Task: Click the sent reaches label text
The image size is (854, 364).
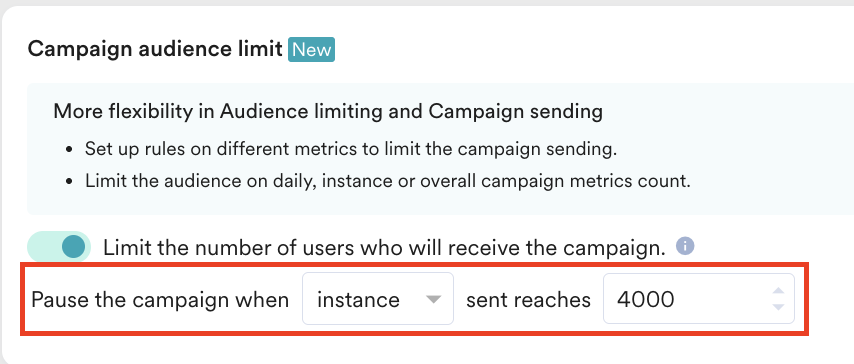Action: pyautogui.click(x=528, y=300)
